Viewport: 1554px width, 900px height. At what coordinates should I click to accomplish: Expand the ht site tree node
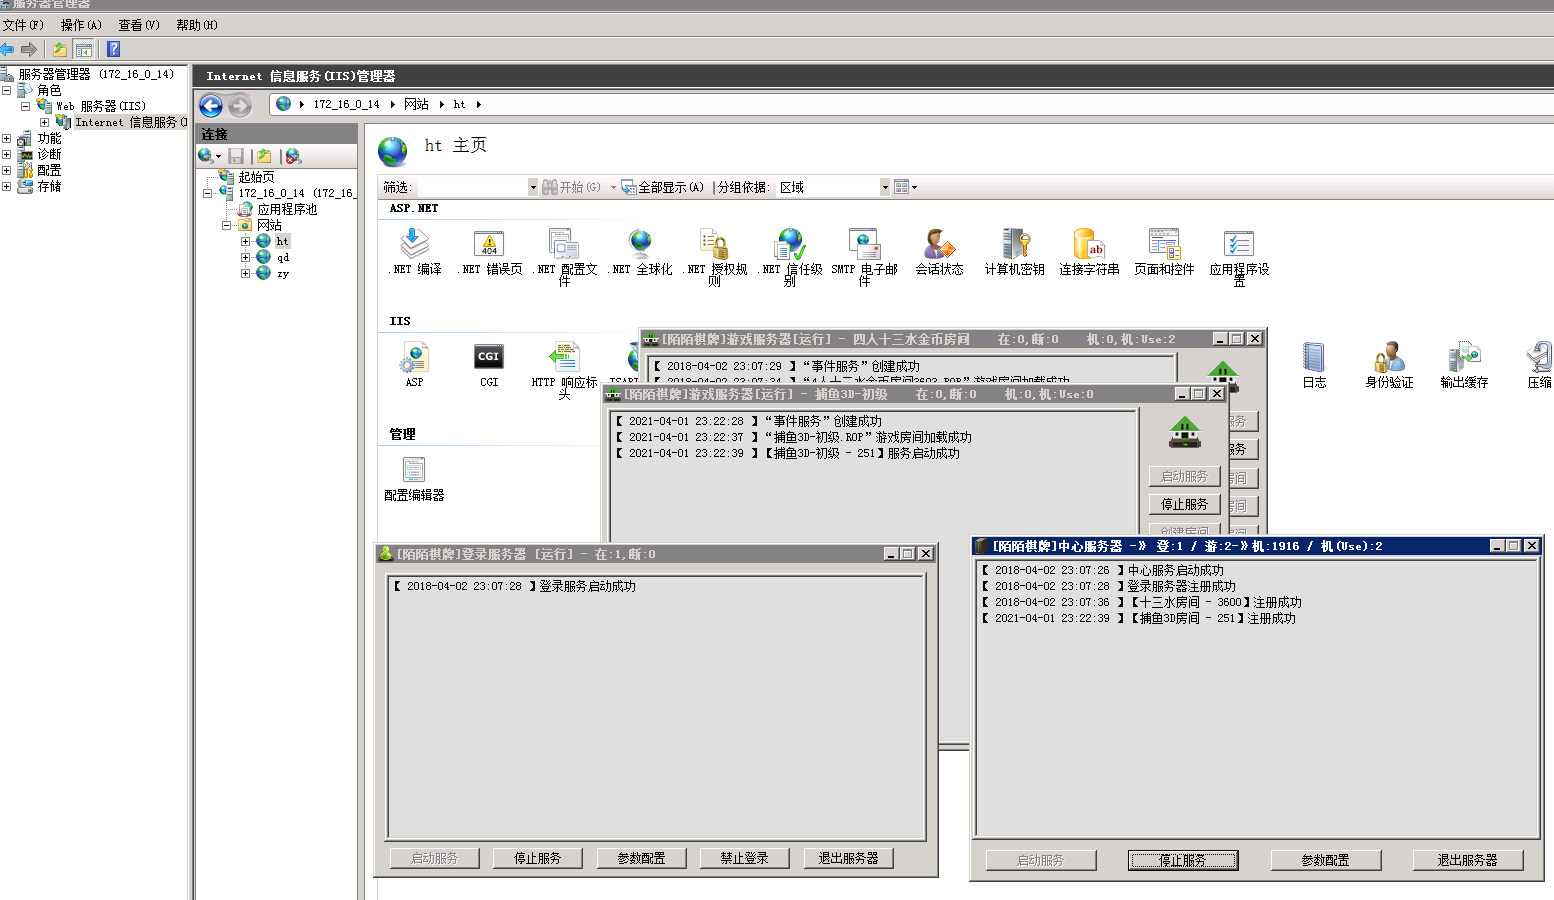point(245,241)
